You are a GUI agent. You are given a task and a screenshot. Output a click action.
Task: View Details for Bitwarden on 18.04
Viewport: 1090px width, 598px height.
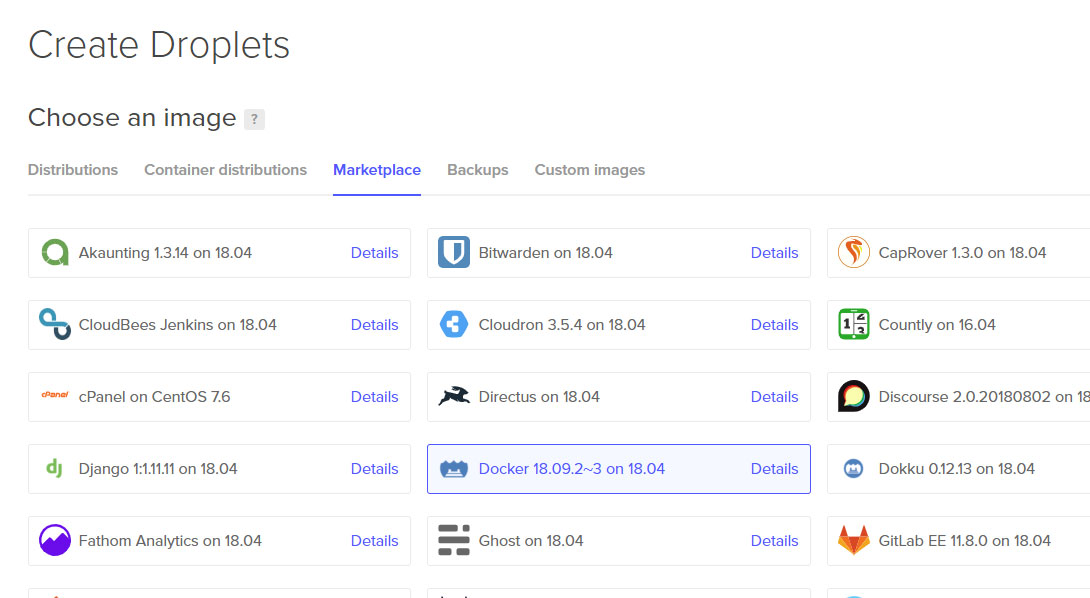[774, 253]
